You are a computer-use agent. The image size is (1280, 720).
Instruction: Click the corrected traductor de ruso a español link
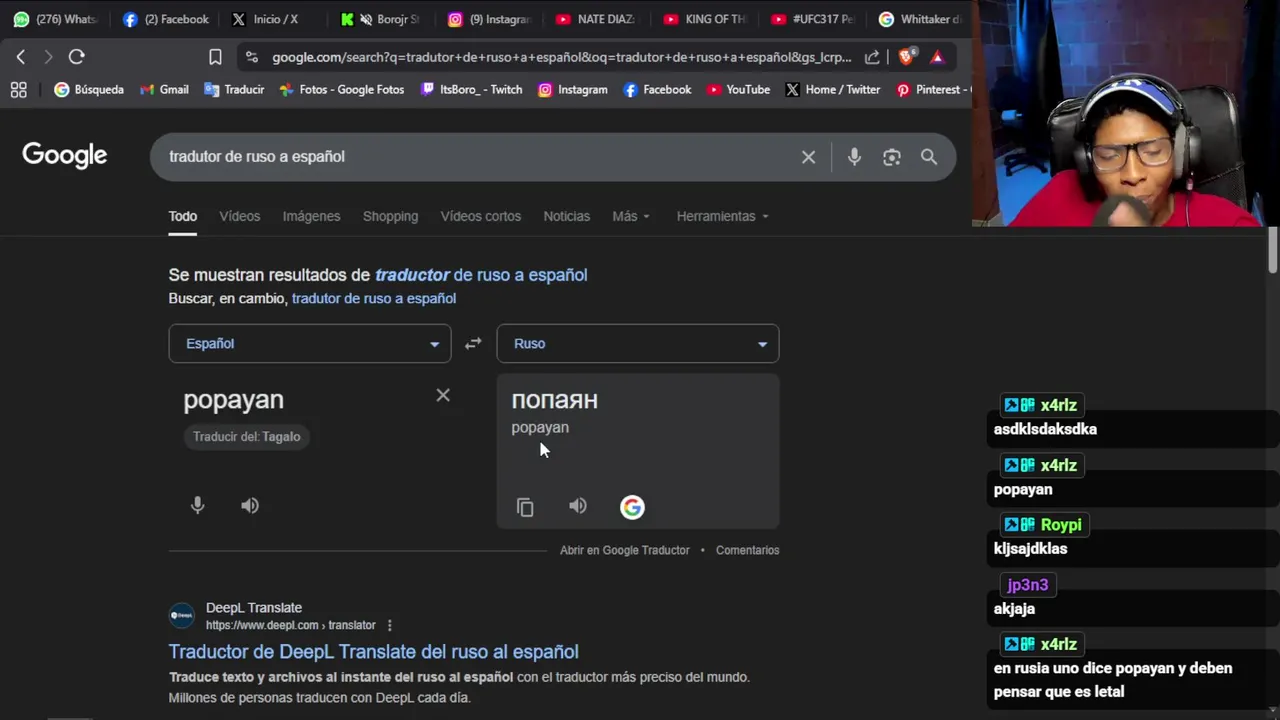481,275
